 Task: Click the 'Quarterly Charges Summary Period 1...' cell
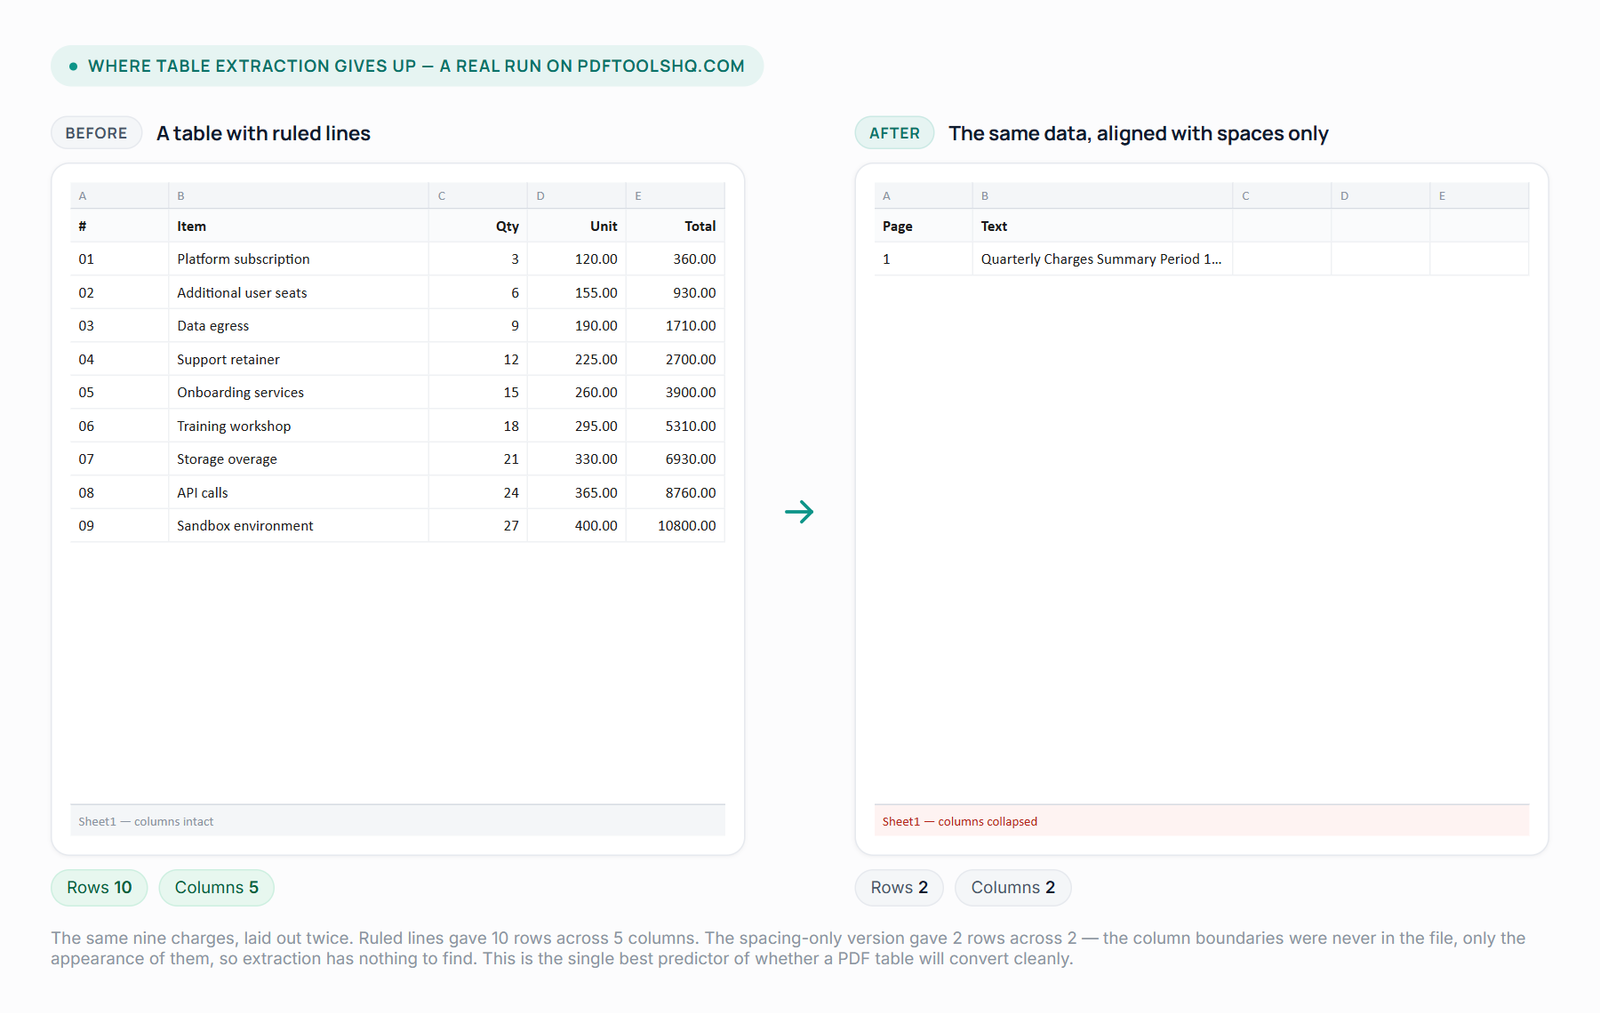pyautogui.click(x=1102, y=259)
